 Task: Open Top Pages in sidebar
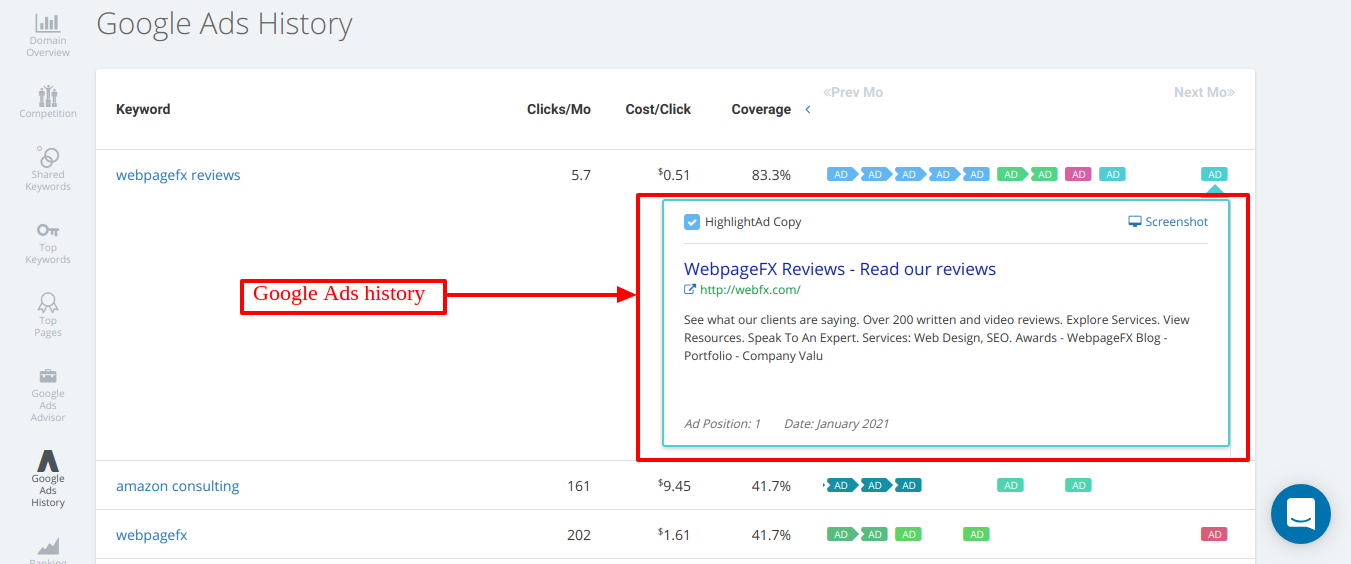[x=47, y=315]
